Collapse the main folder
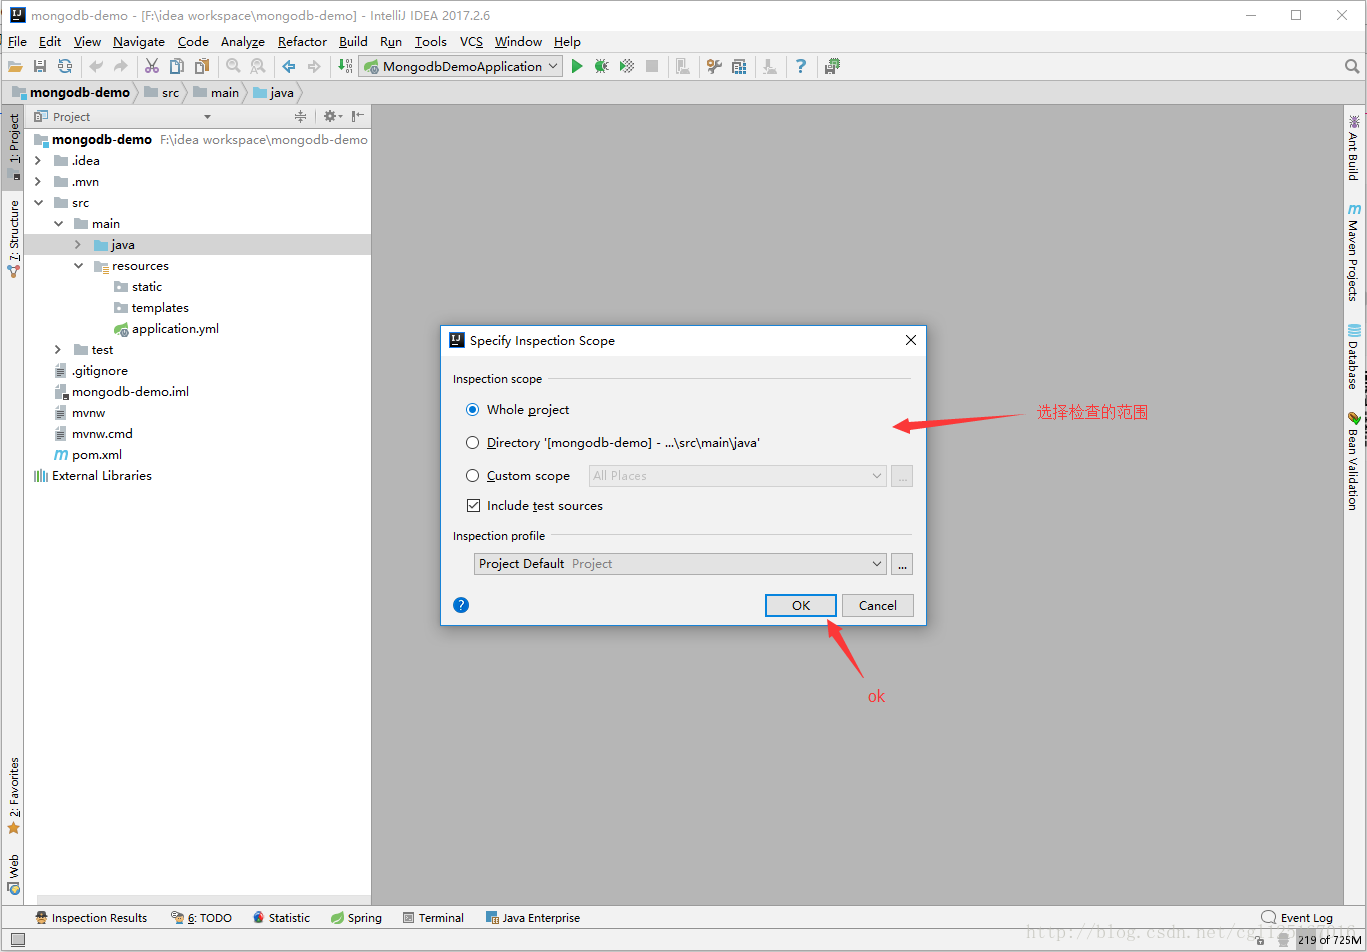Screen dimensions: 1367x952 [58, 224]
